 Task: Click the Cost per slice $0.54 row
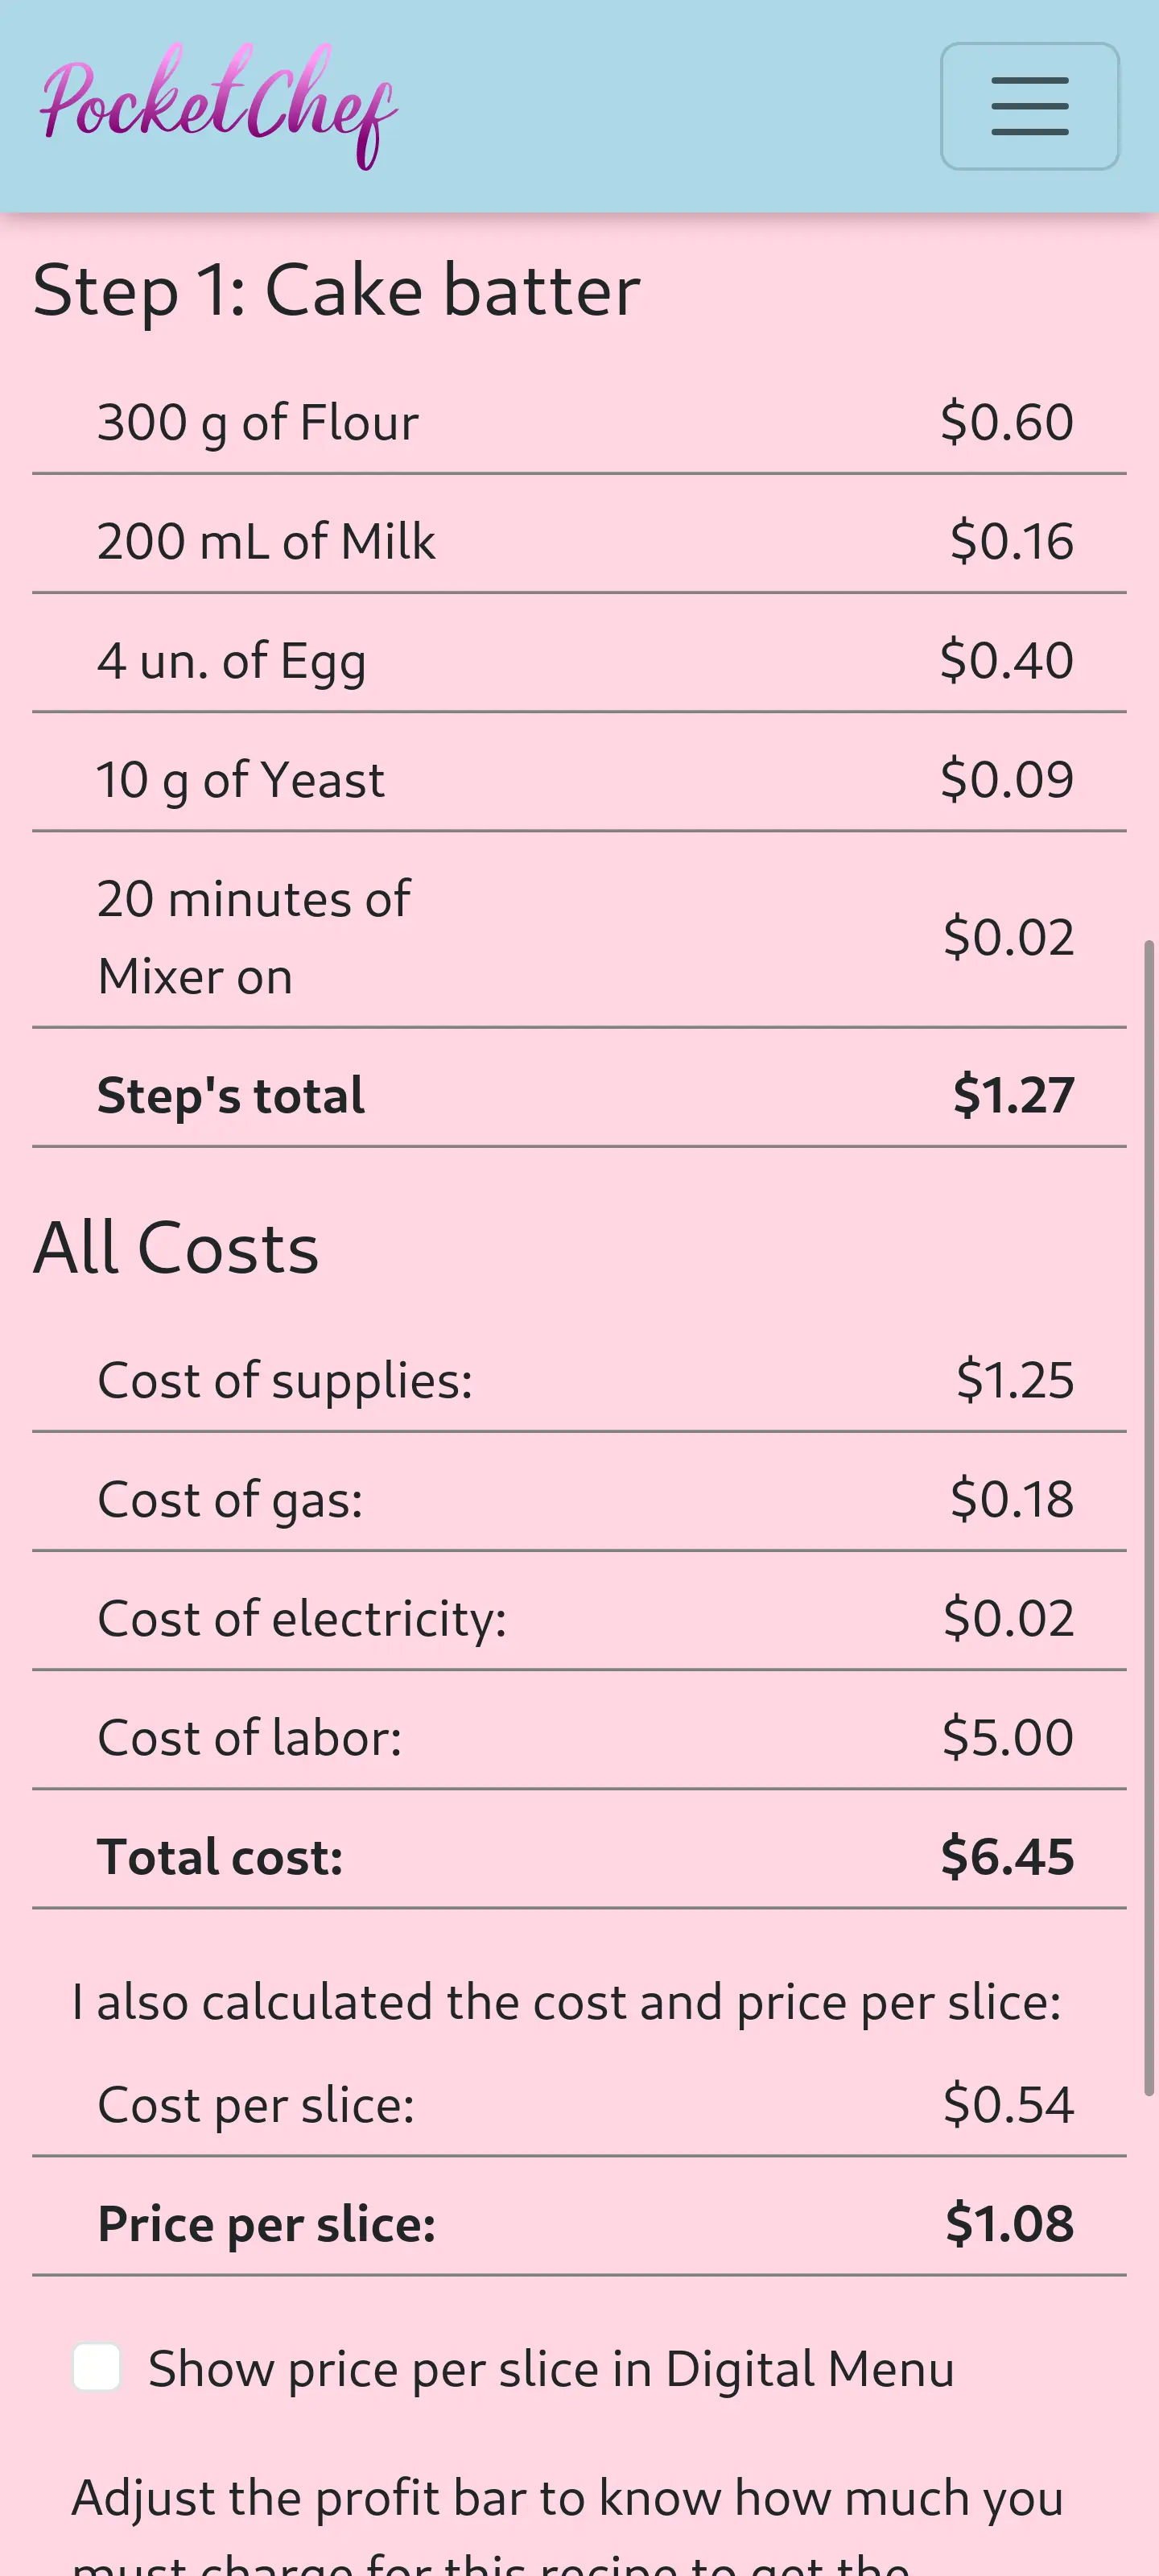[579, 2104]
